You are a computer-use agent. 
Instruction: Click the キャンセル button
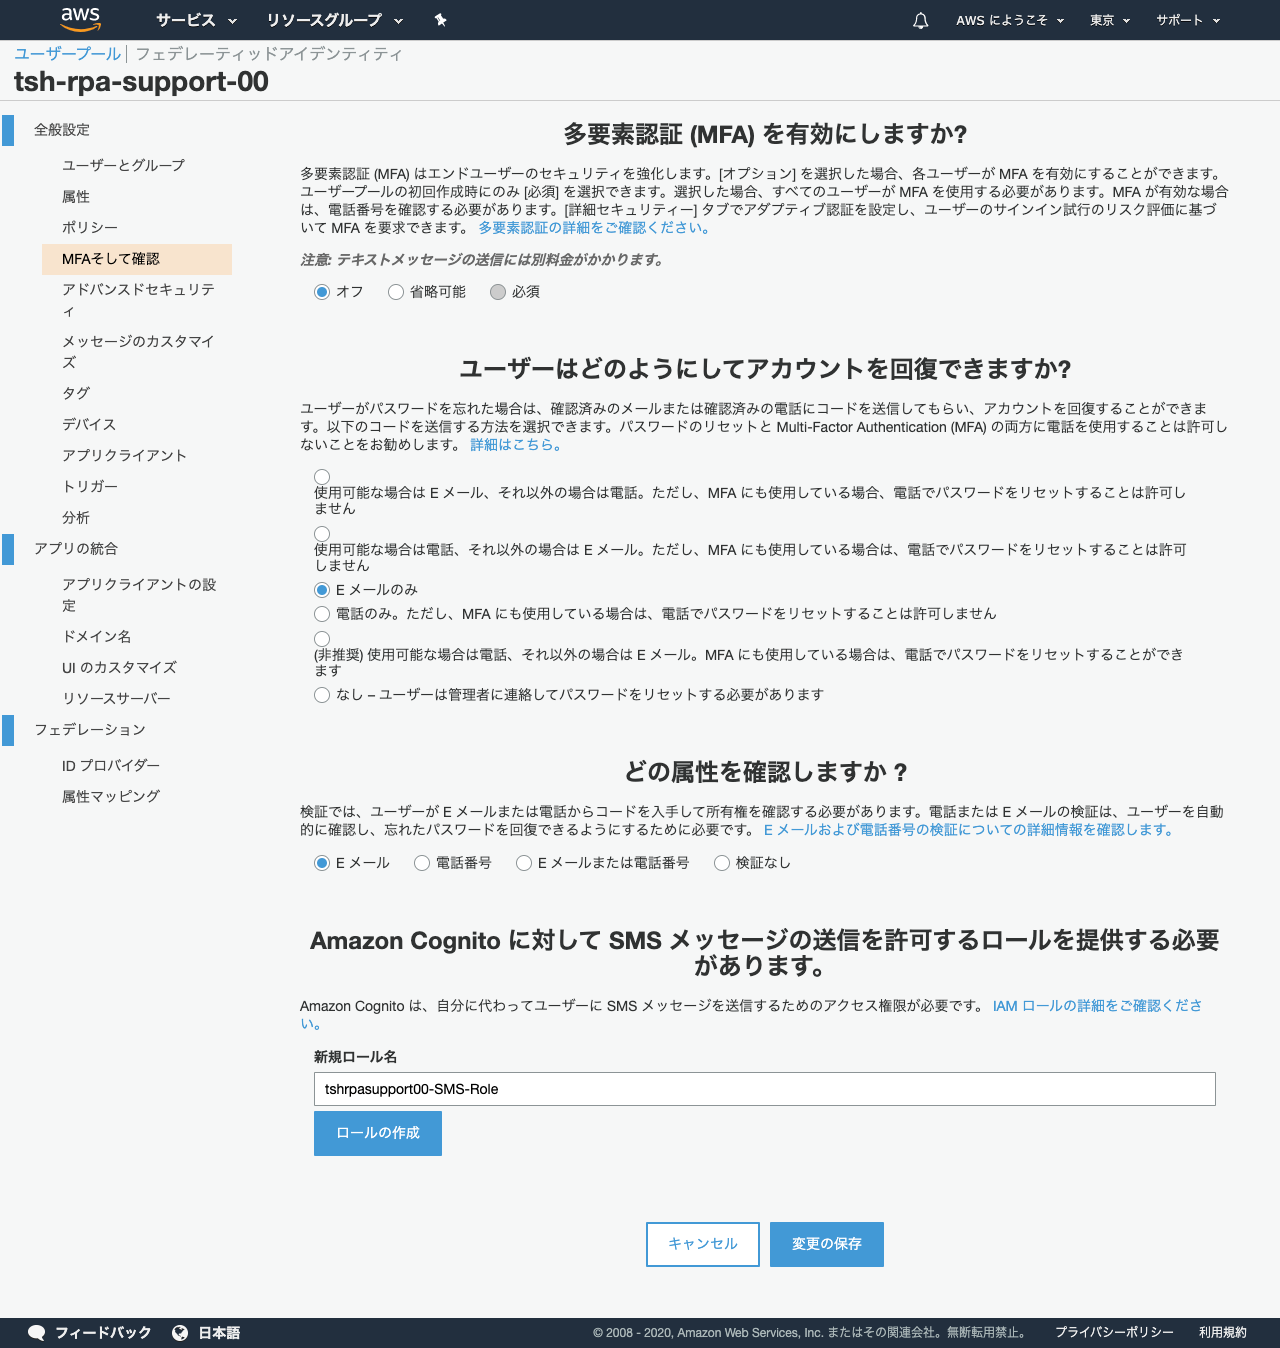click(703, 1244)
